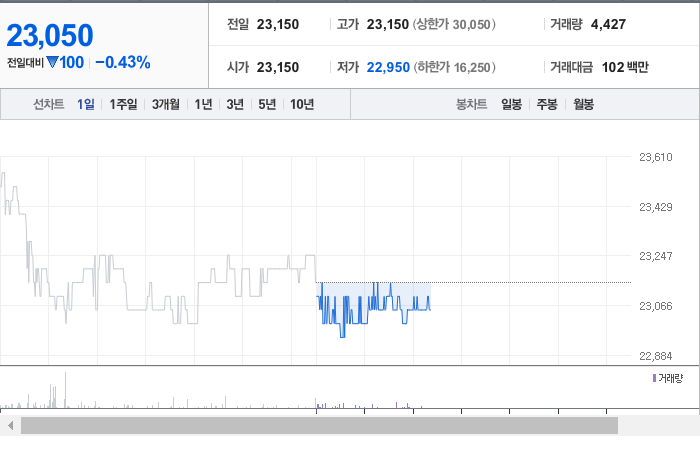Click the 23,429 axis label
The height and width of the screenshot is (450, 700).
(x=655, y=207)
